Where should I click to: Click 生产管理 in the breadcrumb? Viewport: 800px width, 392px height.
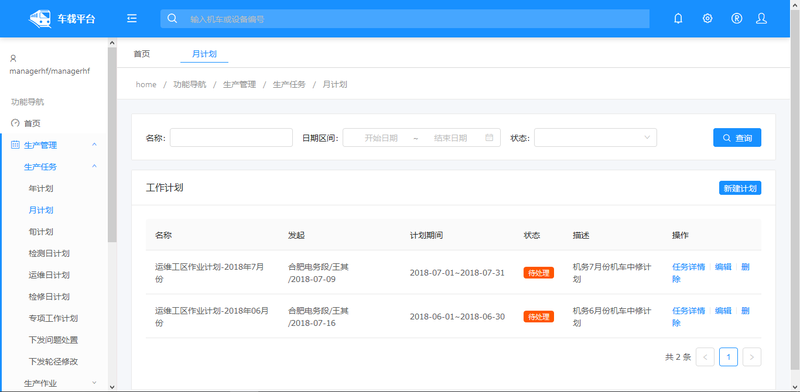pos(239,84)
